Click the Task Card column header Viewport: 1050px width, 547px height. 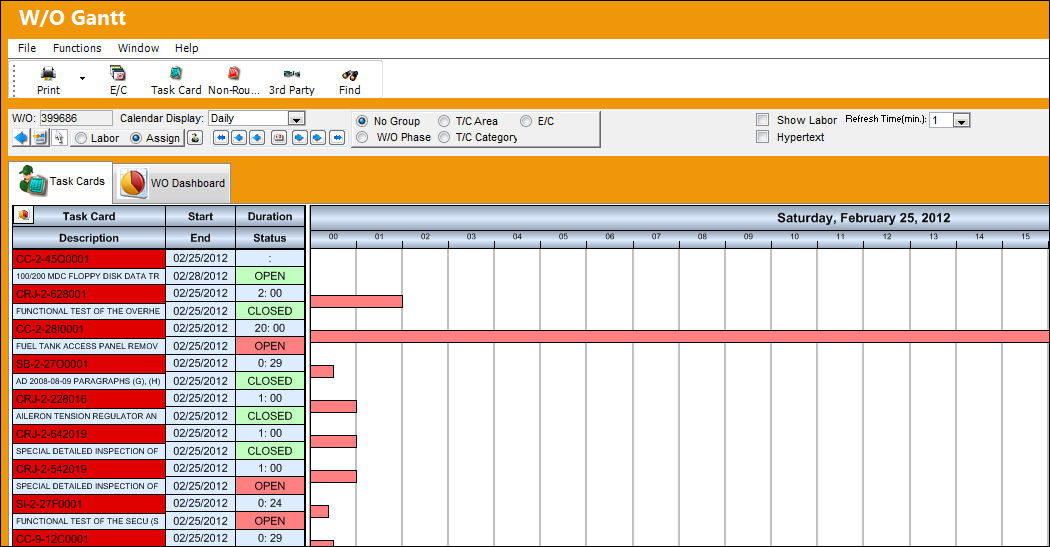click(x=89, y=216)
